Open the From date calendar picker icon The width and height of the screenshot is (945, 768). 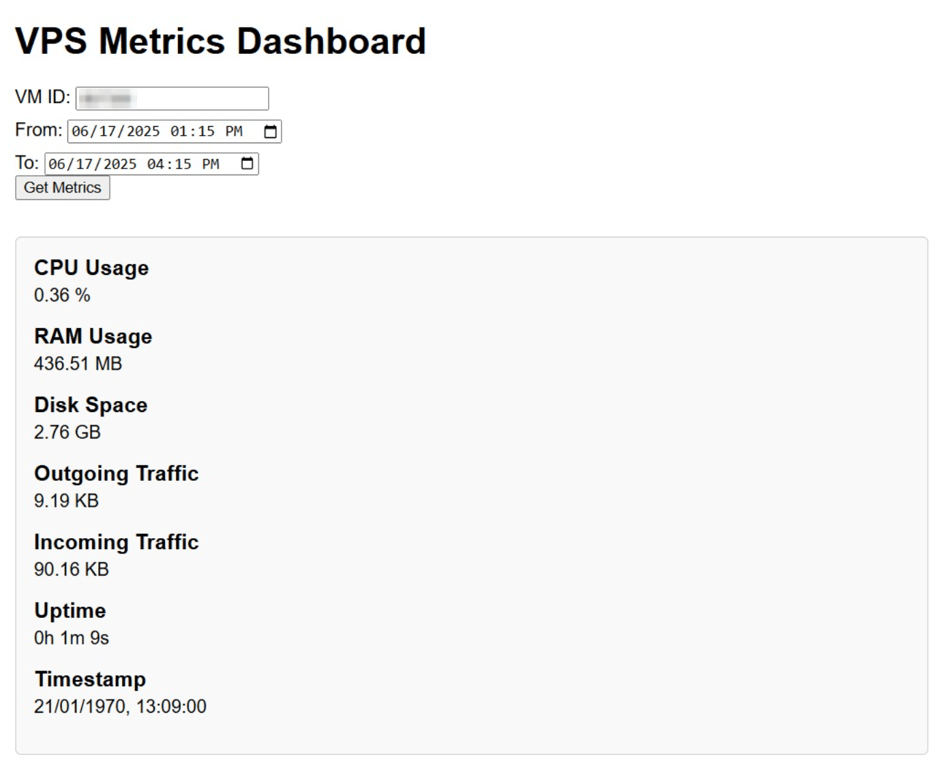(x=268, y=130)
